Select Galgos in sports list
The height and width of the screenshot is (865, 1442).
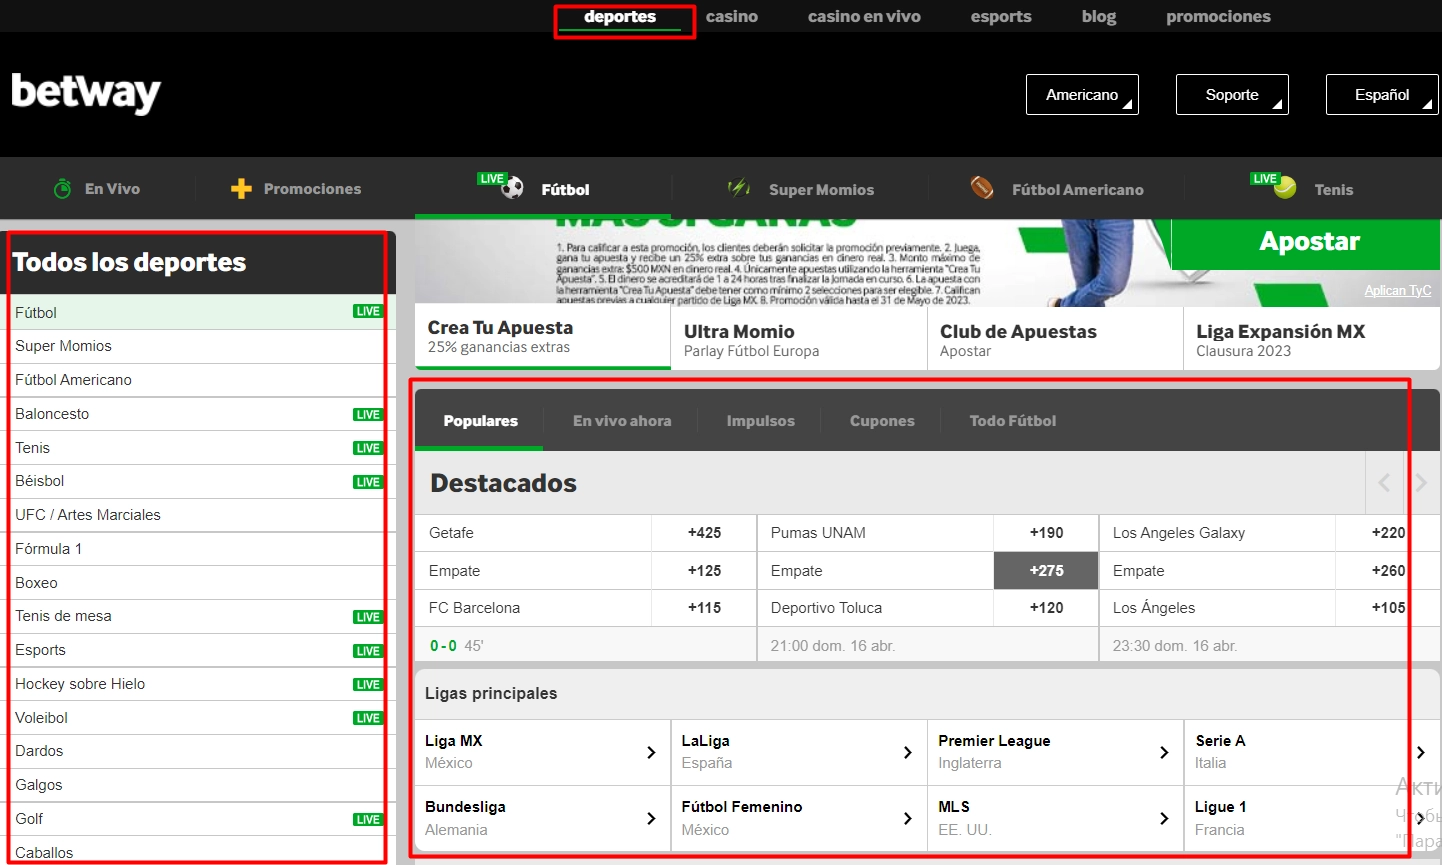[x=198, y=785]
